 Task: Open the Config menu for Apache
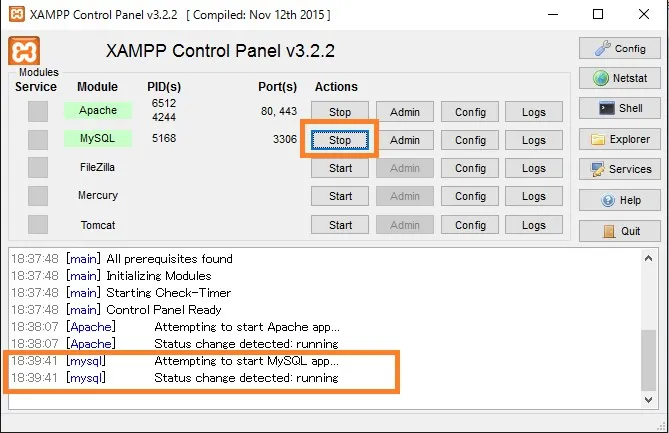470,112
